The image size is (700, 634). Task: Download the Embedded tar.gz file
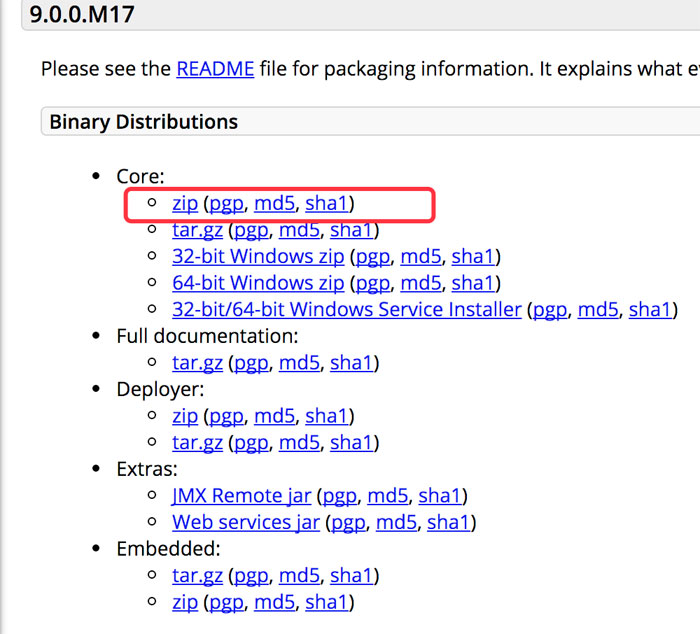point(197,575)
